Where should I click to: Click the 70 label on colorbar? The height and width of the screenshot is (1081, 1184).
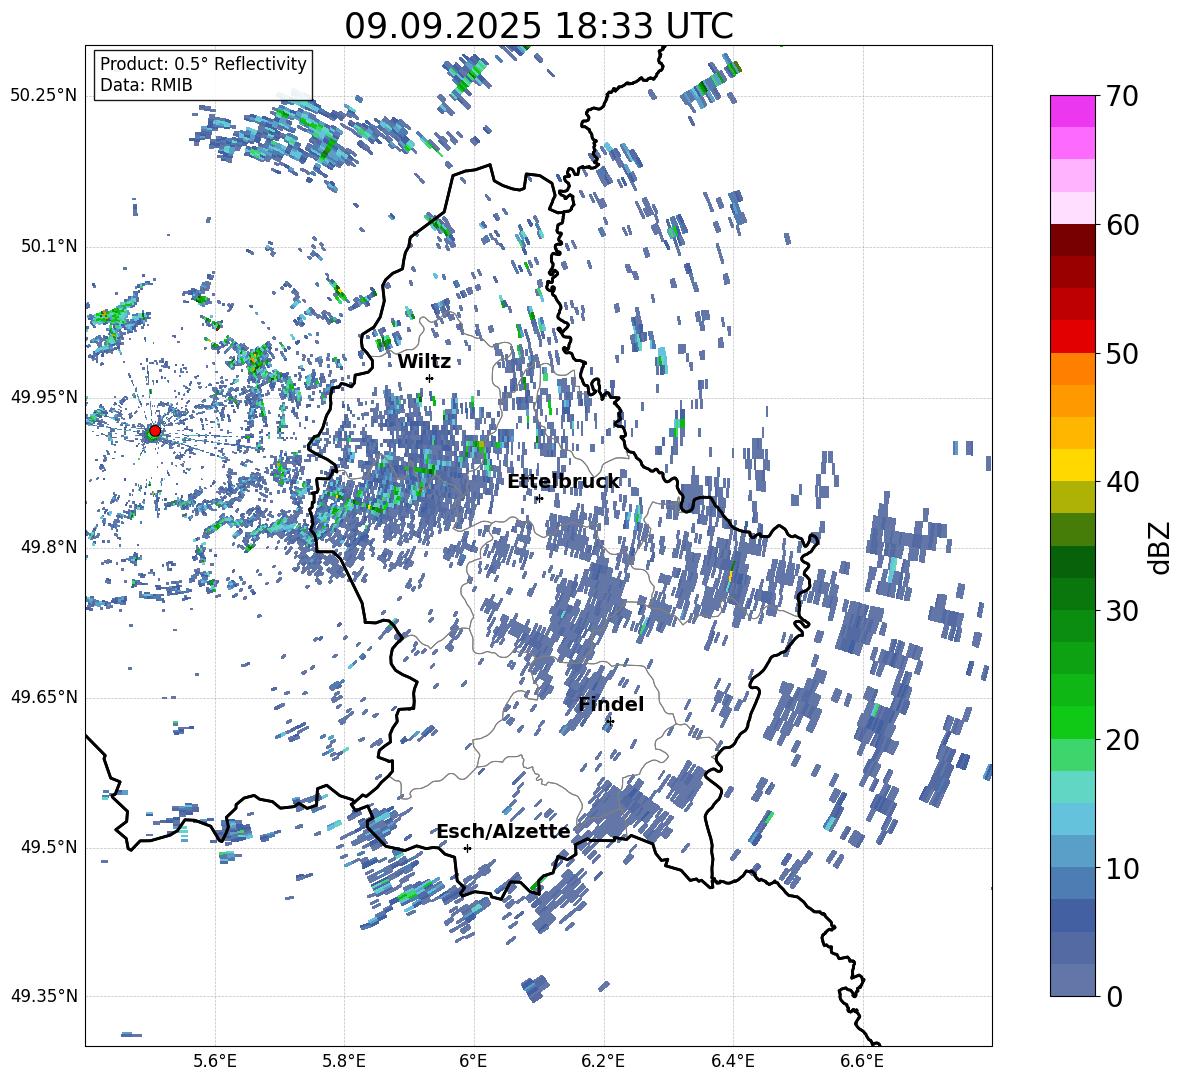tap(1122, 97)
